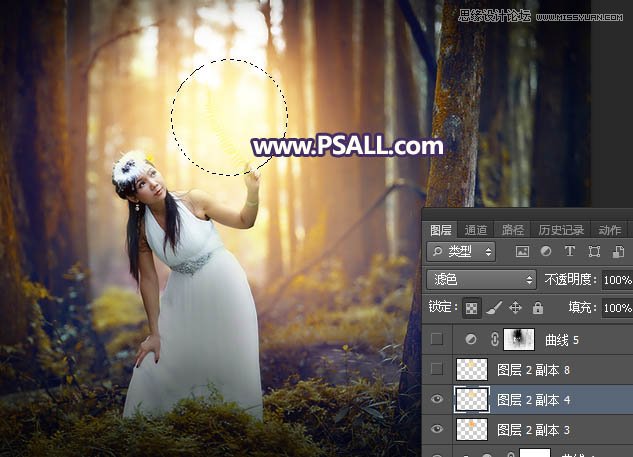This screenshot has width=633, height=457.
Task: Select the 图层 2 副本 4 layer name
Action: click(x=533, y=400)
